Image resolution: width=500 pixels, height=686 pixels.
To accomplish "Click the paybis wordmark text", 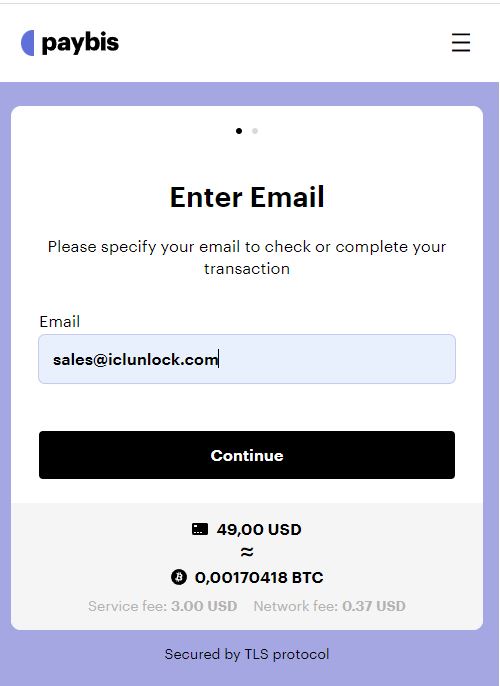I will tap(80, 43).
